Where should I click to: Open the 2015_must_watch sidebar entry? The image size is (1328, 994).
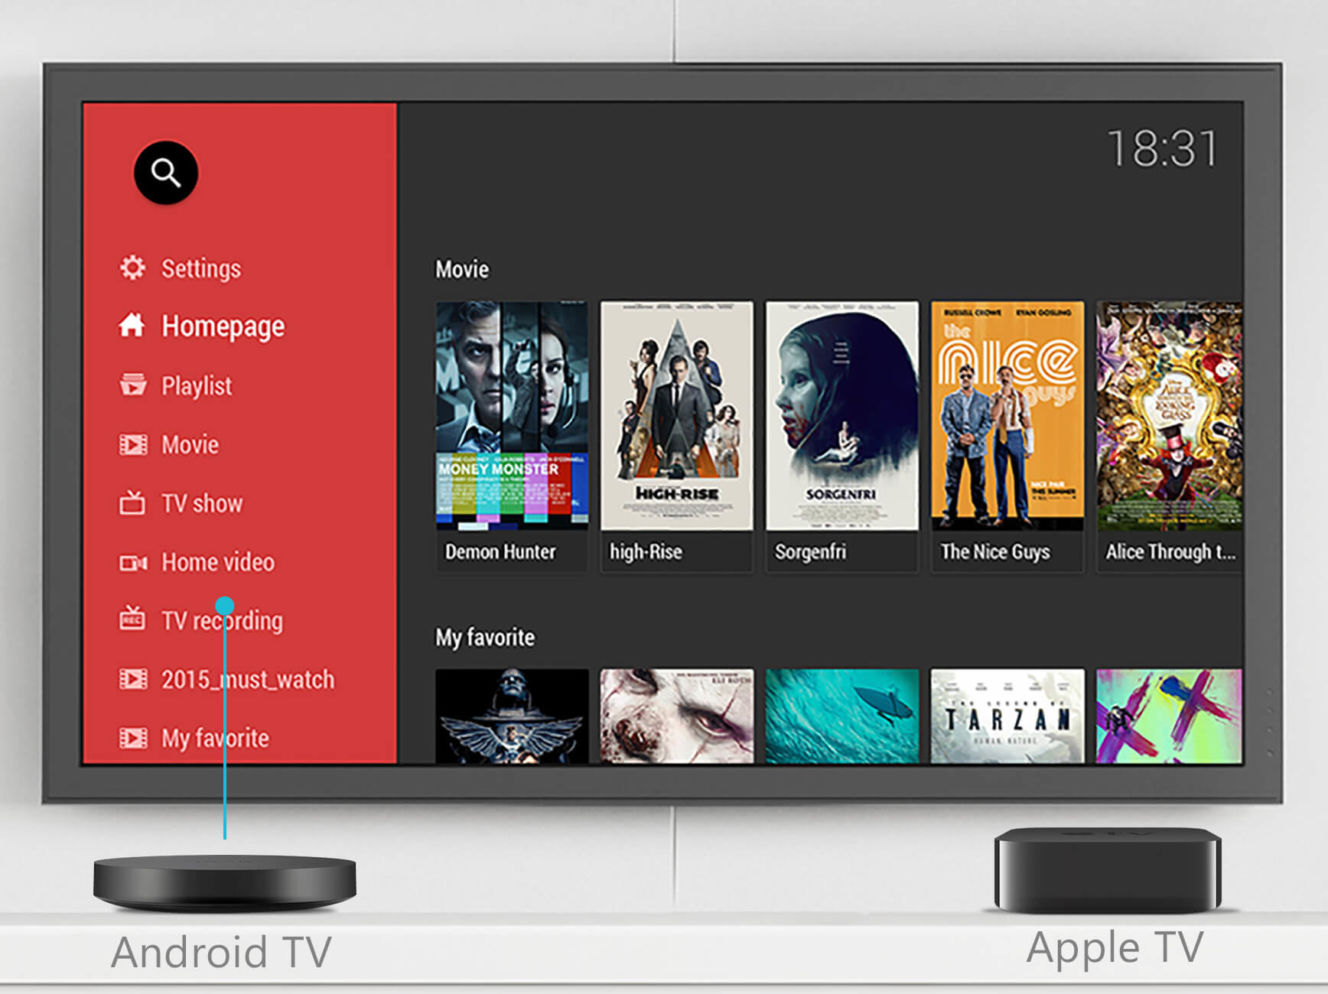click(x=248, y=680)
